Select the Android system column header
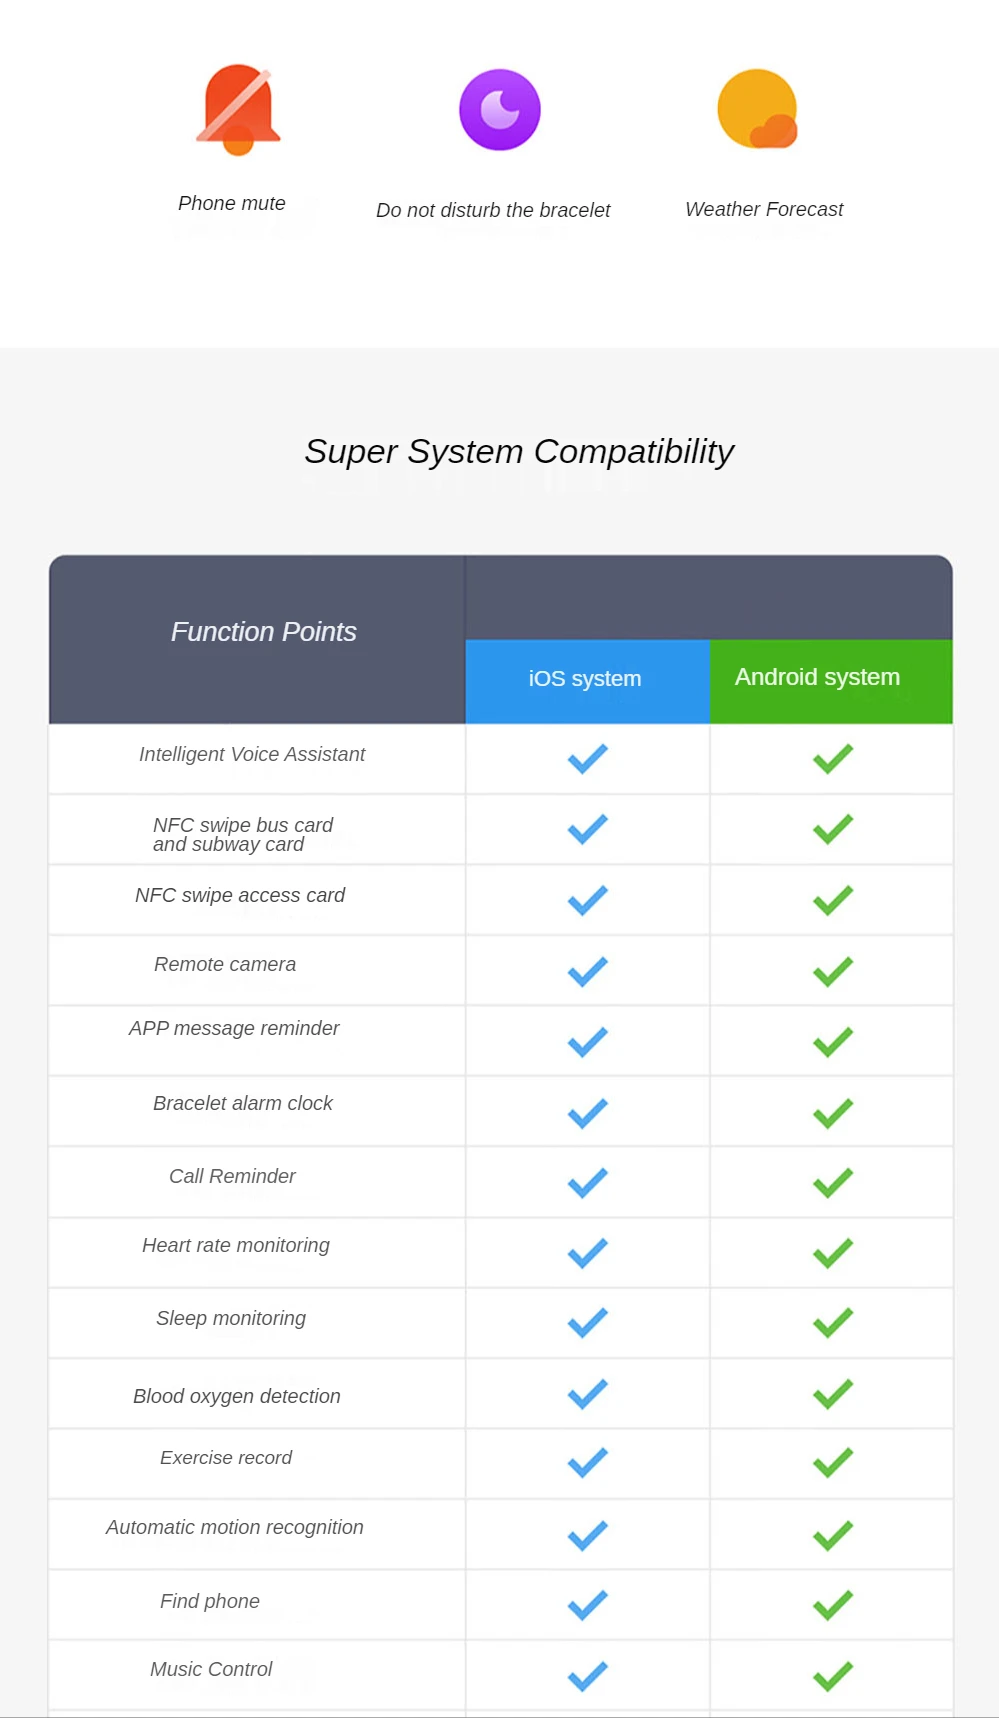 click(x=818, y=678)
